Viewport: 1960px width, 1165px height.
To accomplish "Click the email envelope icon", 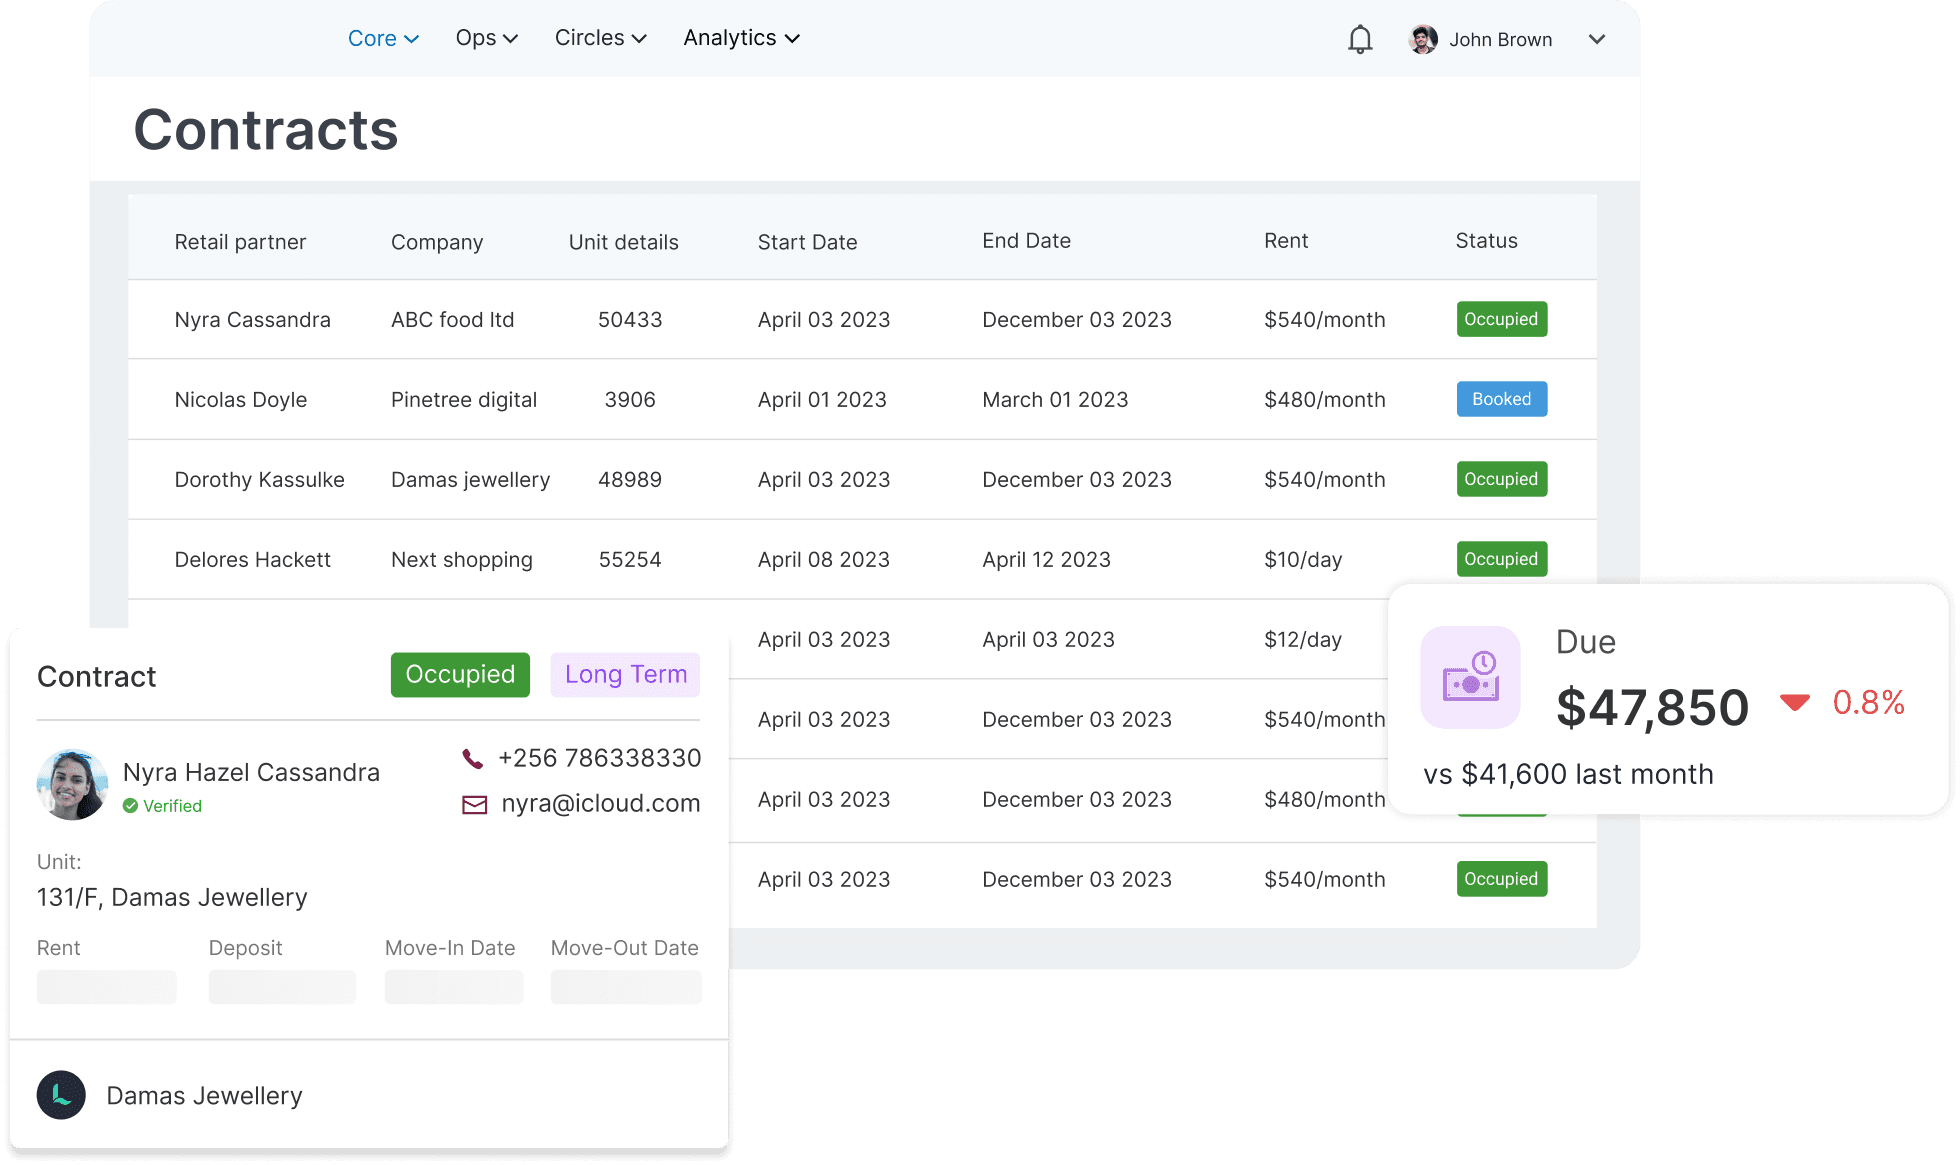I will coord(474,805).
